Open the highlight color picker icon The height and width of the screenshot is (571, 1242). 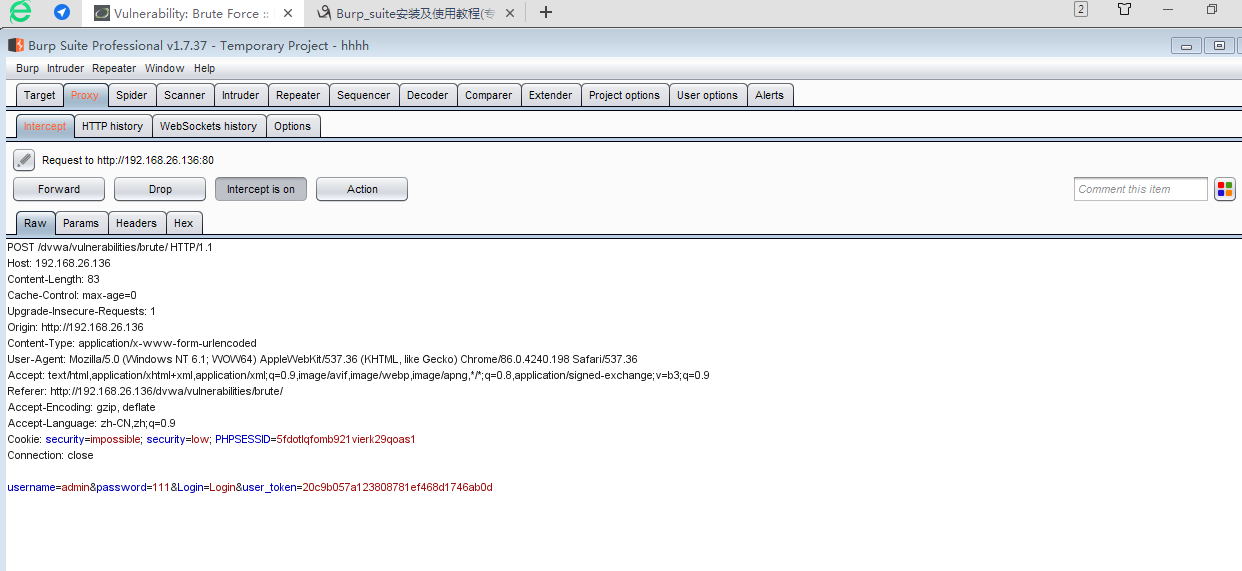pyautogui.click(x=1225, y=189)
